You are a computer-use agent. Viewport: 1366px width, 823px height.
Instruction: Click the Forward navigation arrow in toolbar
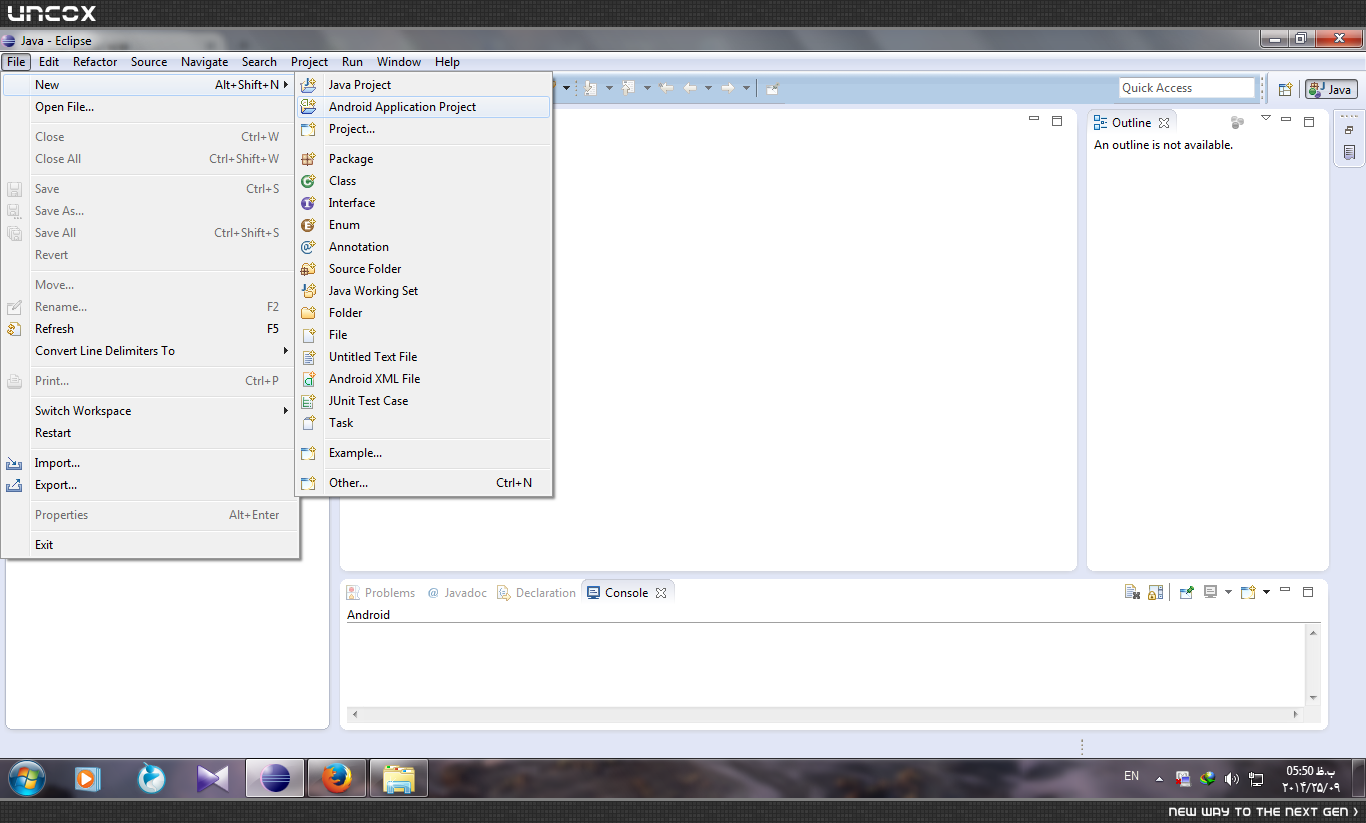coord(727,88)
